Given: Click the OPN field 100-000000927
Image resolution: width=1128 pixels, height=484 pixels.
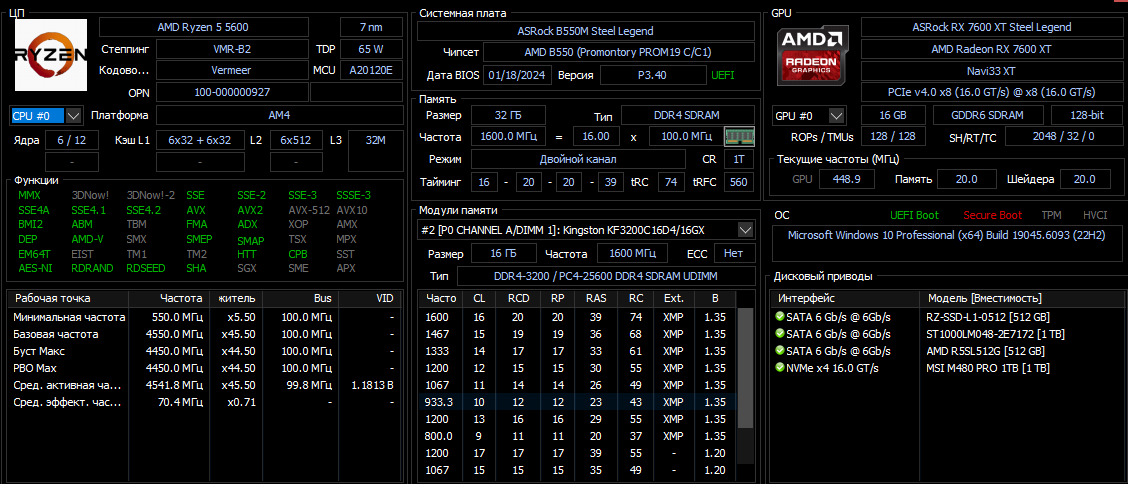Looking at the screenshot, I should (x=232, y=92).
